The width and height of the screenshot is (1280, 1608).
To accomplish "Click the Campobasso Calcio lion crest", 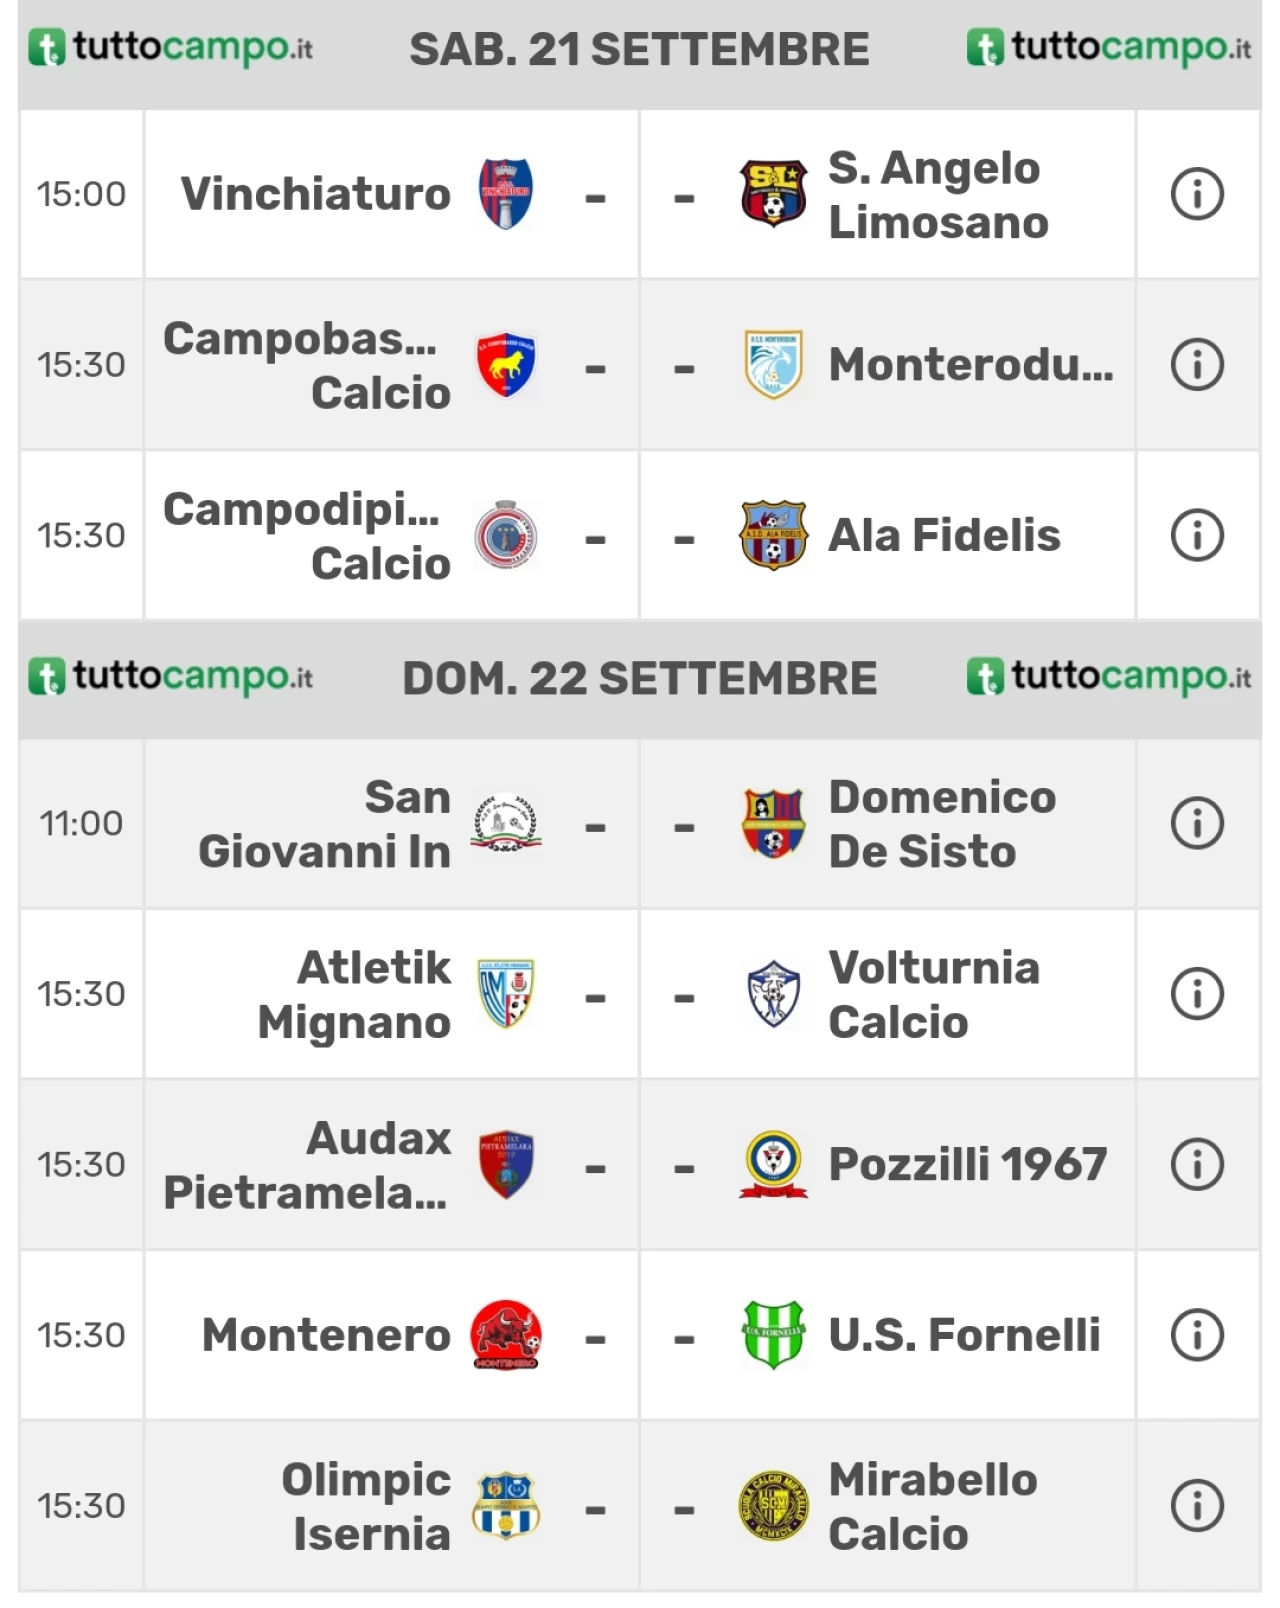I will tap(506, 365).
